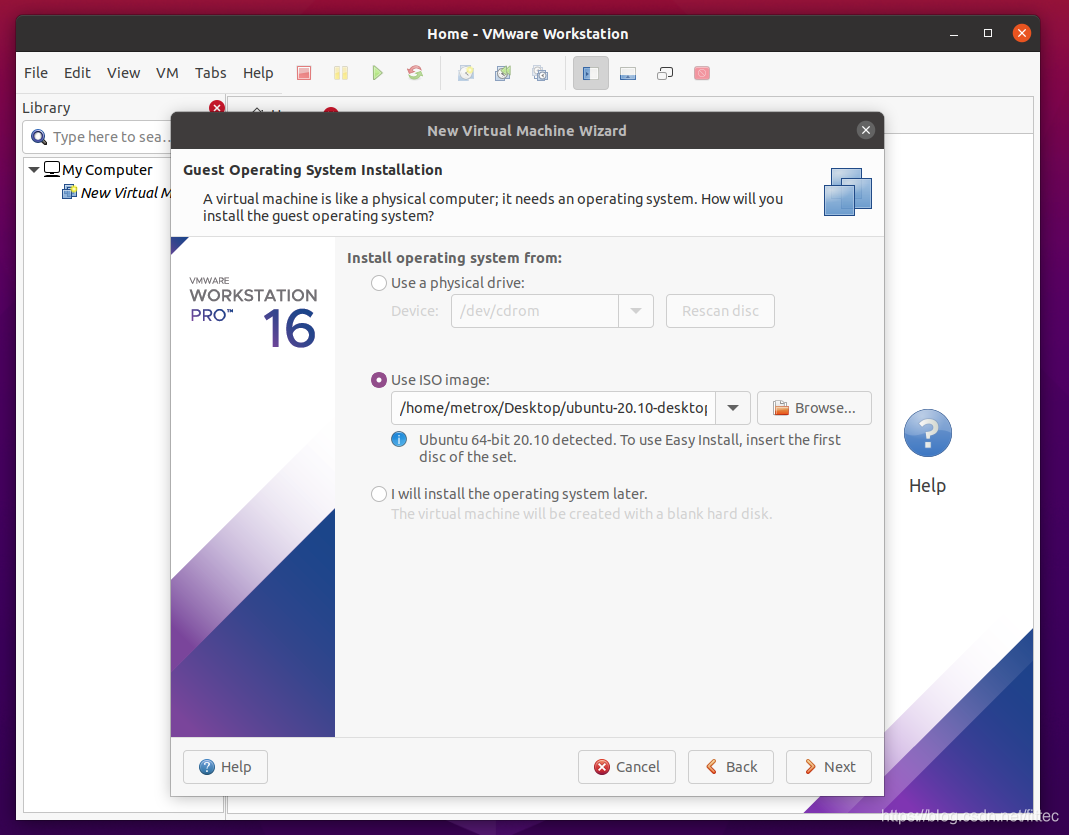Viewport: 1069px width, 835px height.
Task: Toggle the thumbnail bar view icon
Action: pyautogui.click(x=628, y=73)
